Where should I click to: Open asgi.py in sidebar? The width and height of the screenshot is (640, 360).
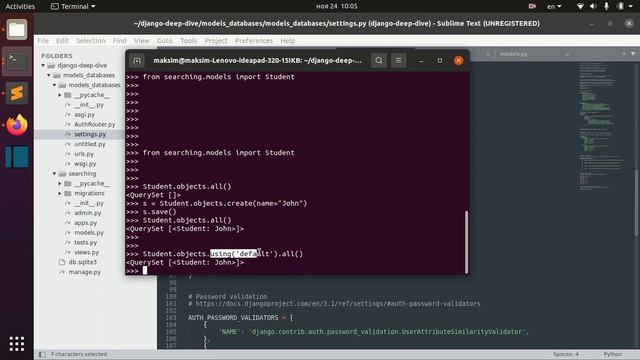(x=84, y=114)
